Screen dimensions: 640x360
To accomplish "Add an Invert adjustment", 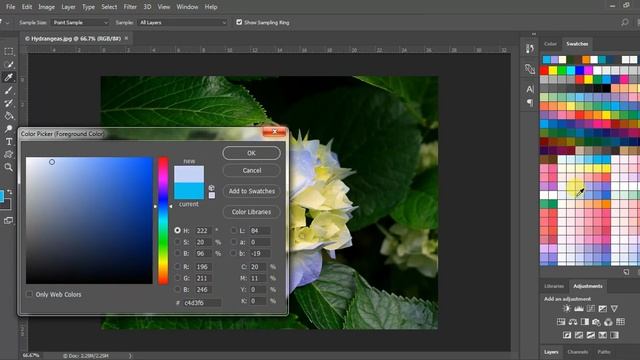I will pos(567,335).
